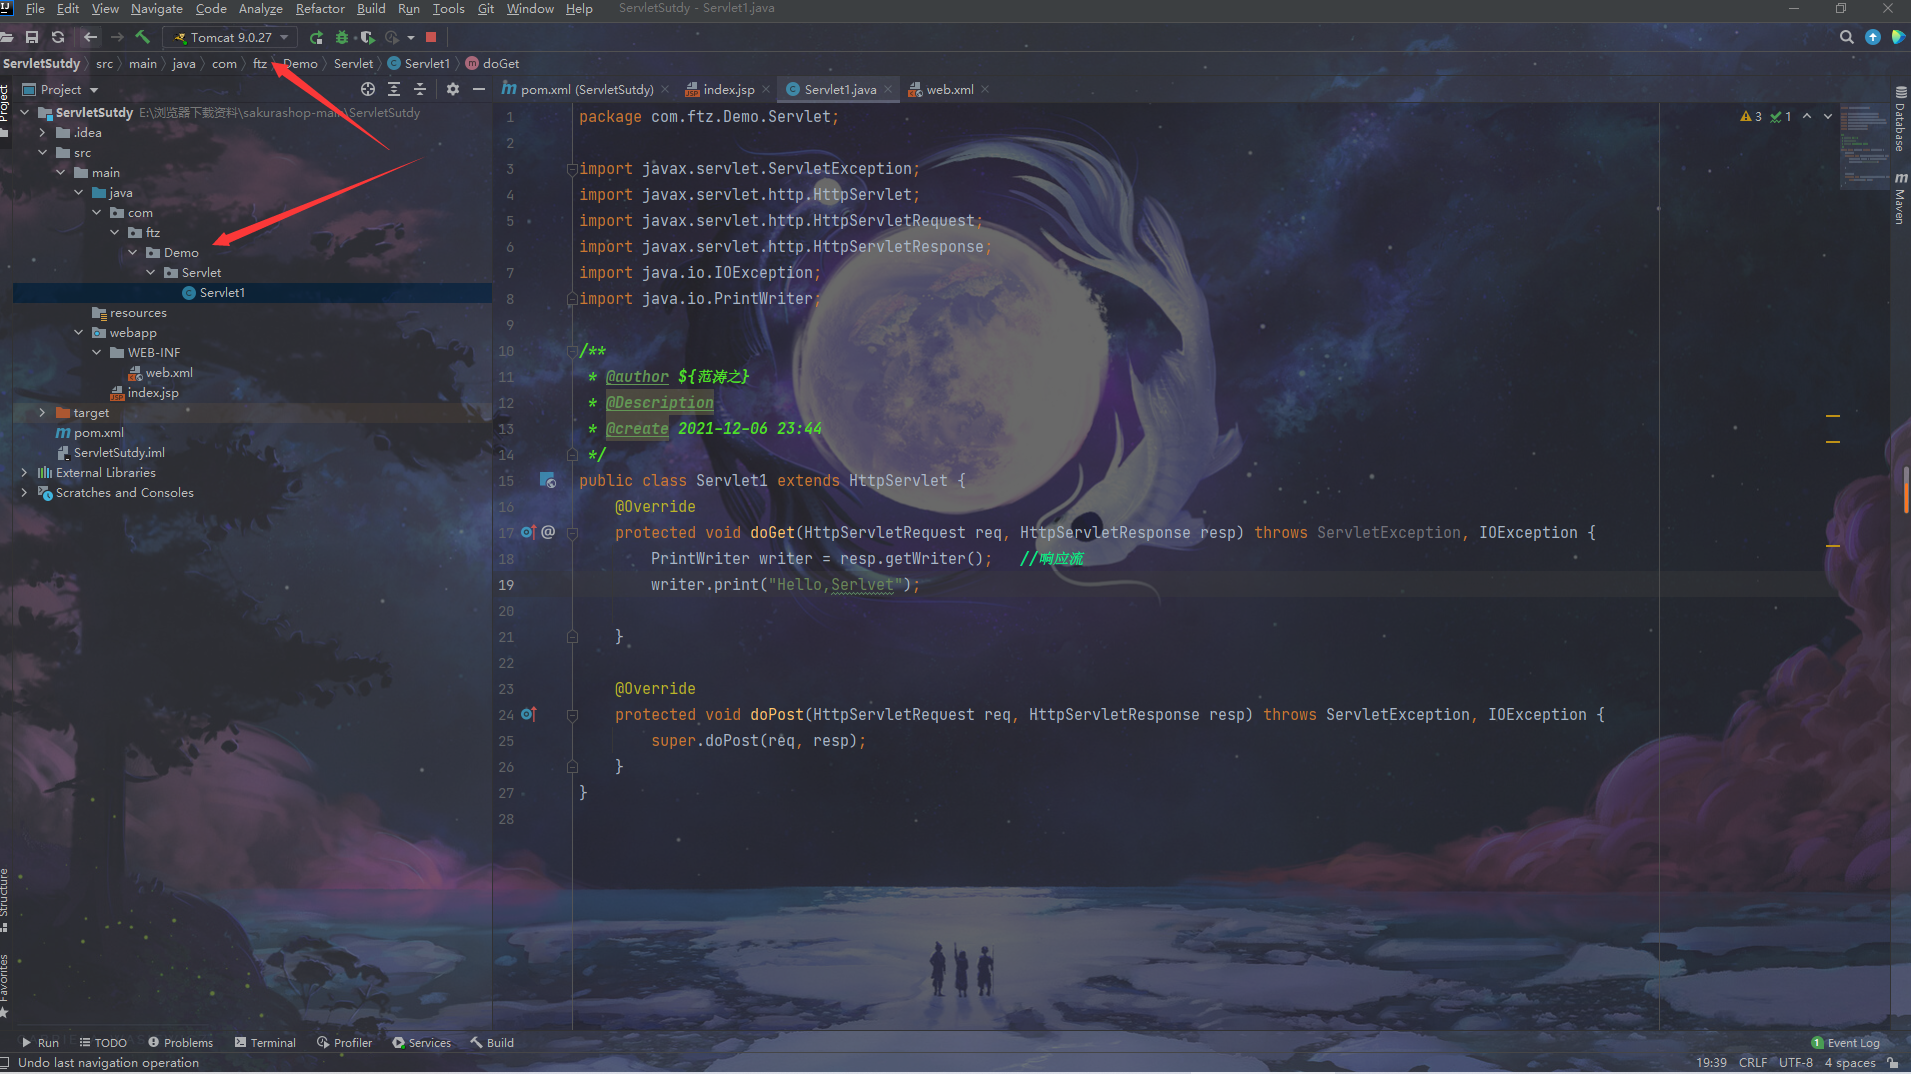Open the Database tool window

1900,118
